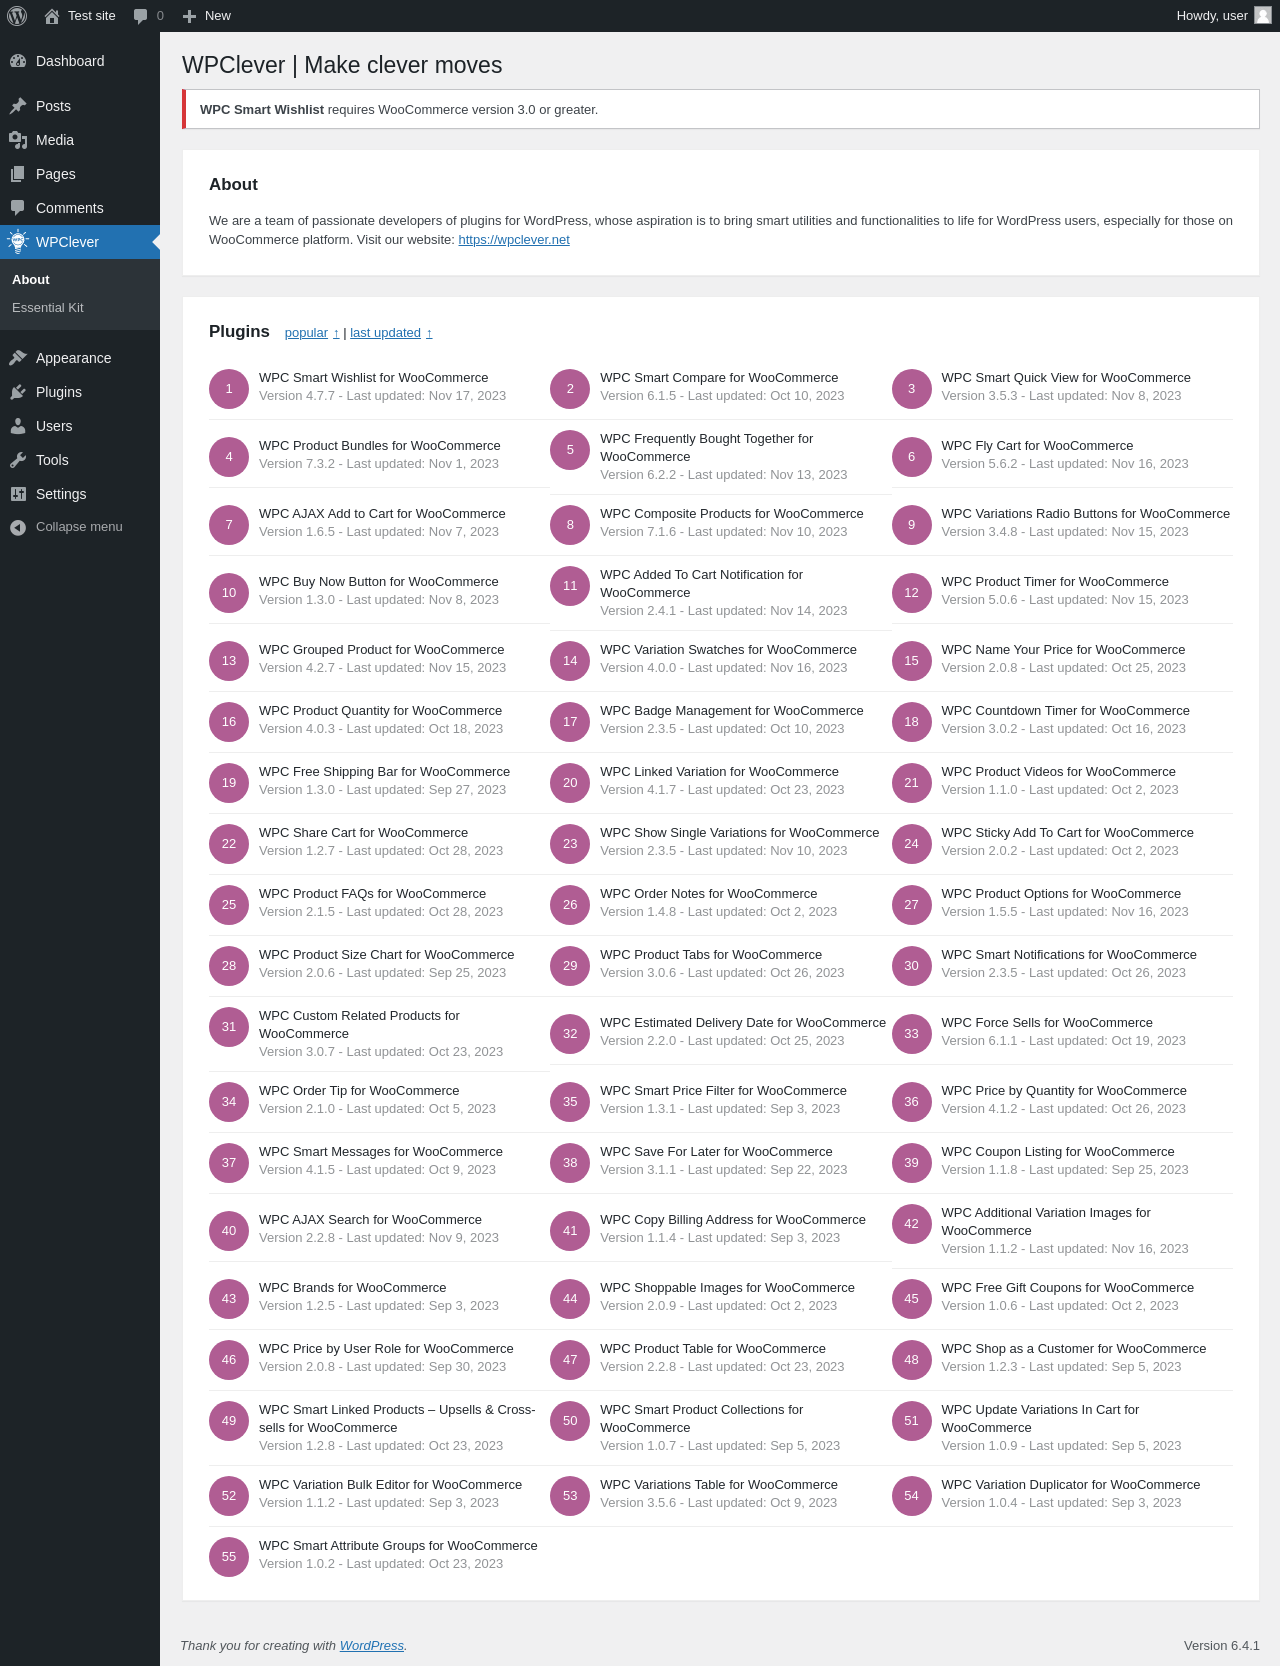The width and height of the screenshot is (1280, 1666).
Task: Select the WPClever menu label
Action: pos(67,242)
